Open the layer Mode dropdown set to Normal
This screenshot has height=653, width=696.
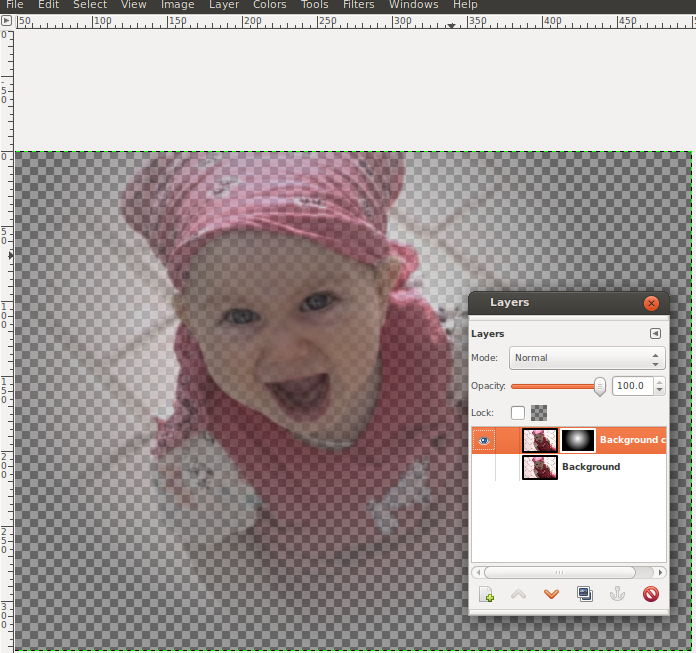pyautogui.click(x=587, y=358)
